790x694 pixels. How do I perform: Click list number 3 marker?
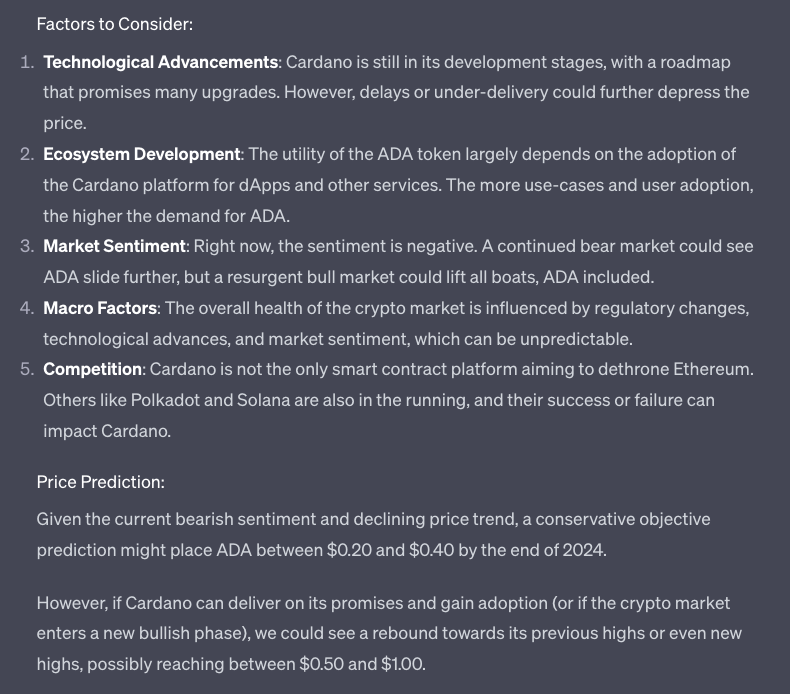click(x=27, y=246)
